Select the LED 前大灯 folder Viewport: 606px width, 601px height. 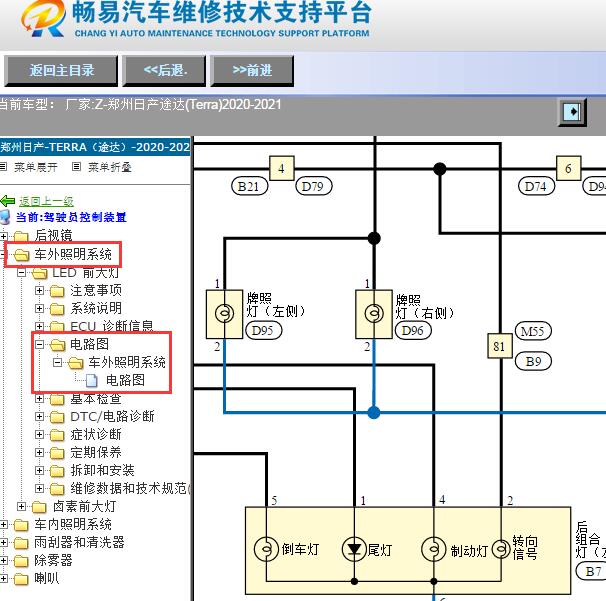[x=85, y=272]
